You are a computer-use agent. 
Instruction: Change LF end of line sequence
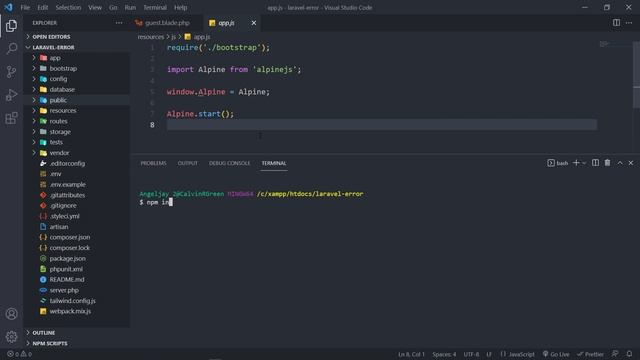[x=489, y=354]
